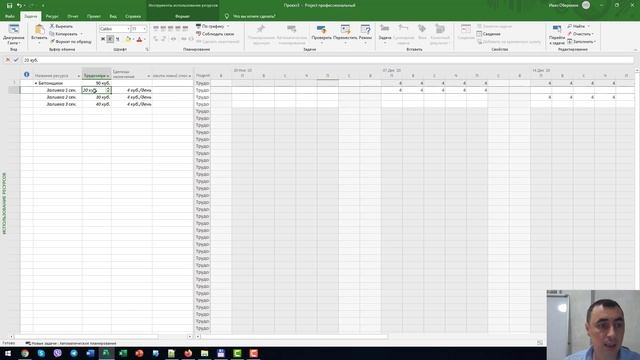Select the Заливка 3 сек. row
The image size is (640, 360).
pos(61,104)
